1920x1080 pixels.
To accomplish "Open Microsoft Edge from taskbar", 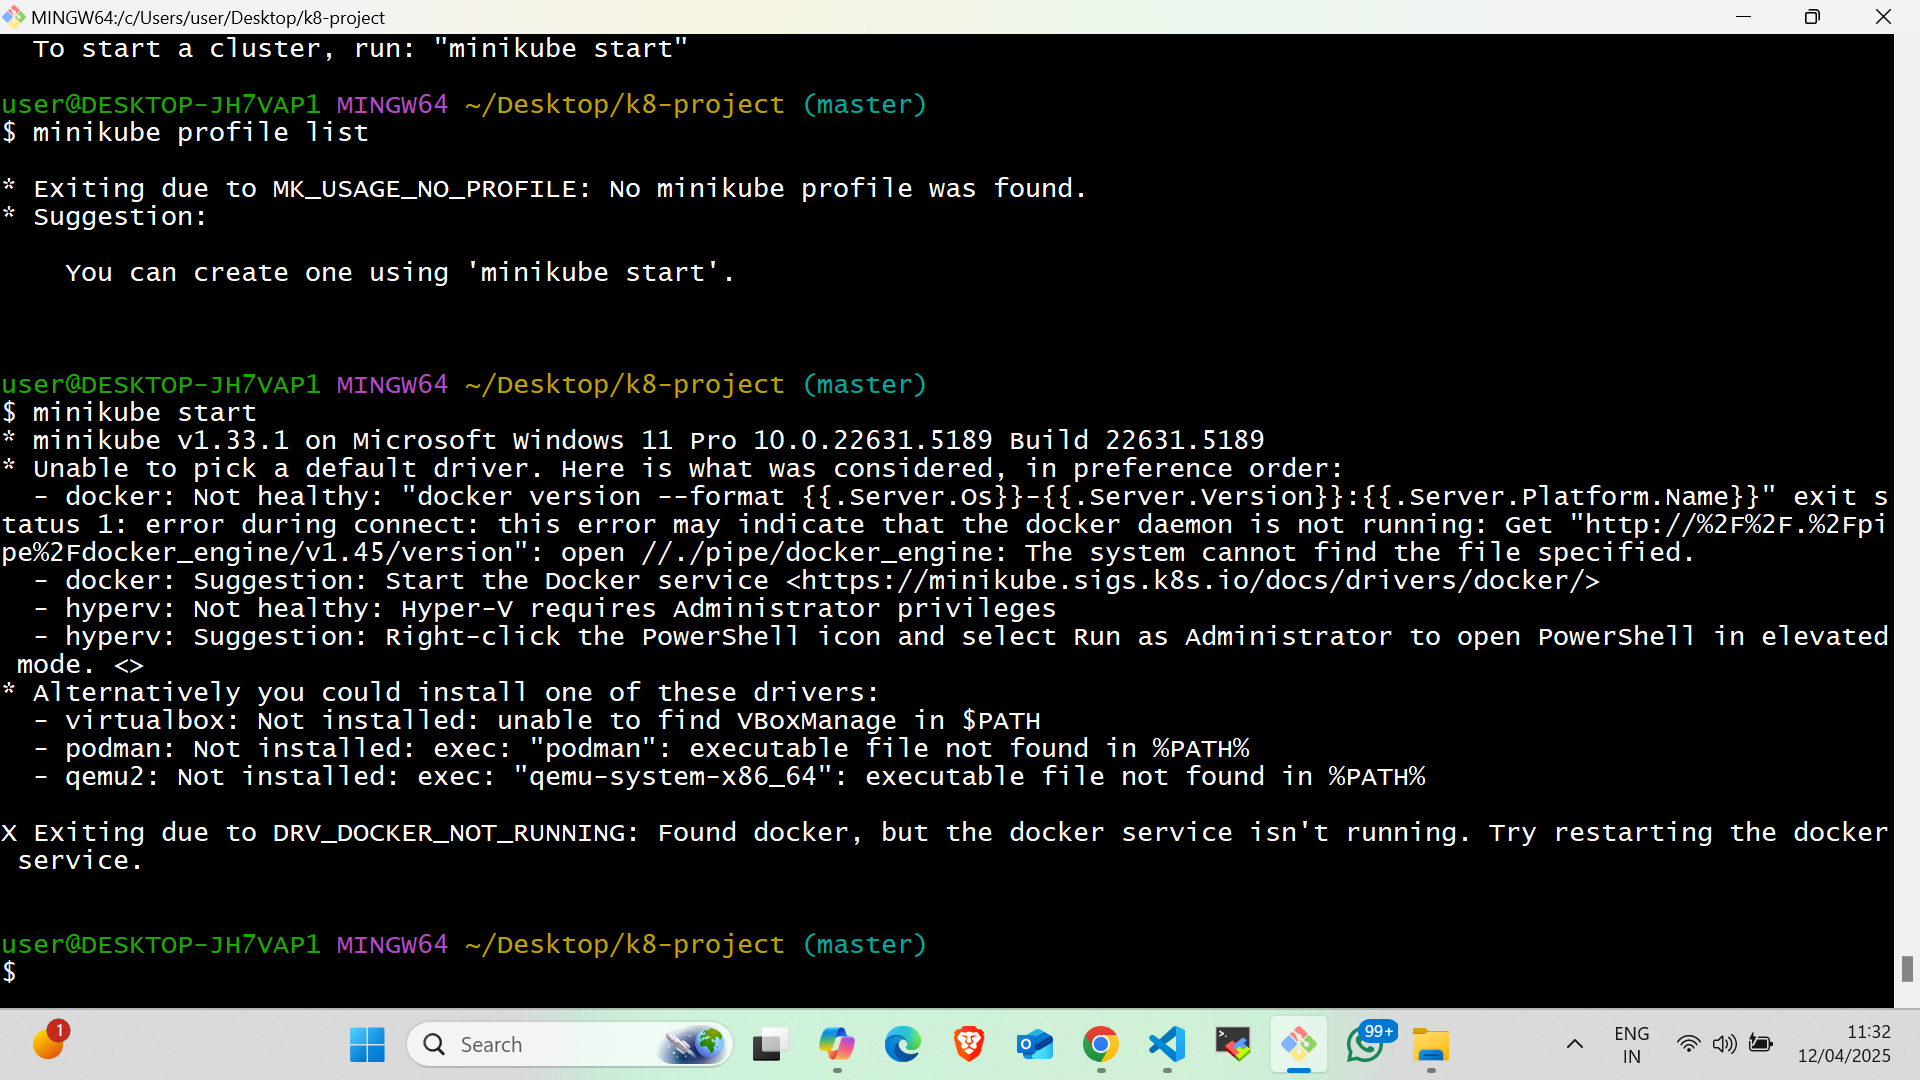I will 902,1045.
